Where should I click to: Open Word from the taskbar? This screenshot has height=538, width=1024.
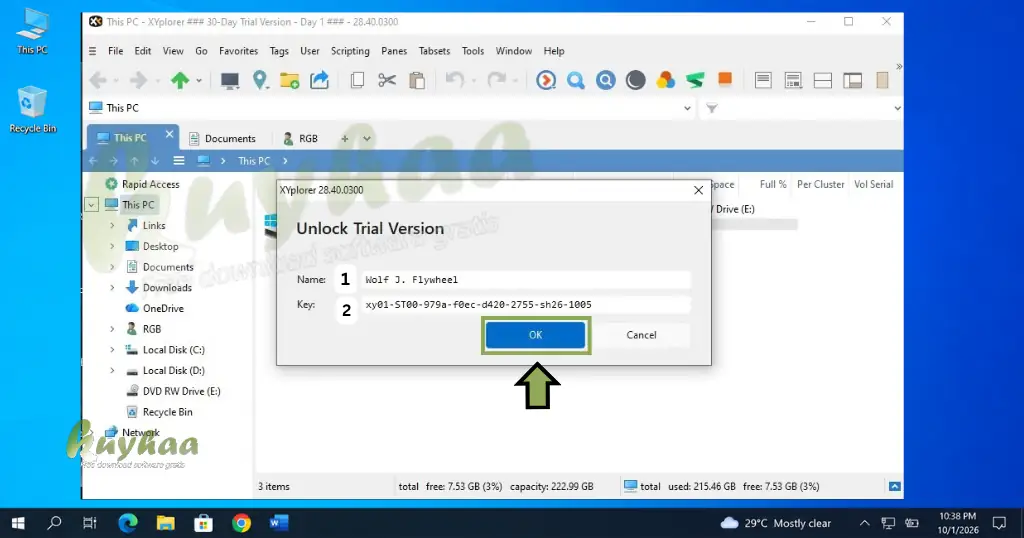pos(279,523)
